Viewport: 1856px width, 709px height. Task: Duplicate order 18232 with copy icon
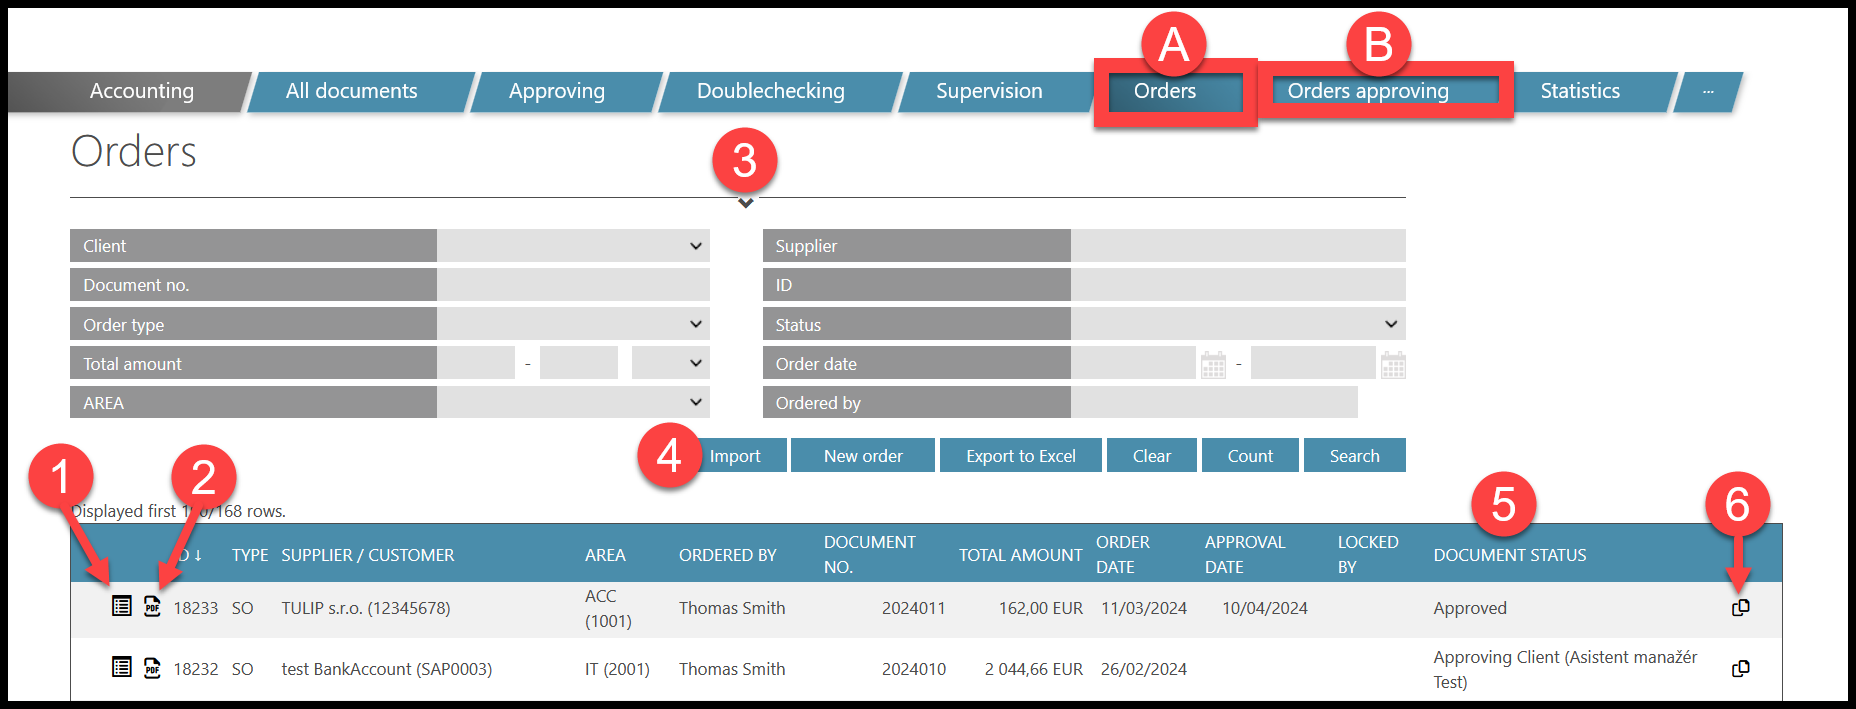coord(1740,668)
